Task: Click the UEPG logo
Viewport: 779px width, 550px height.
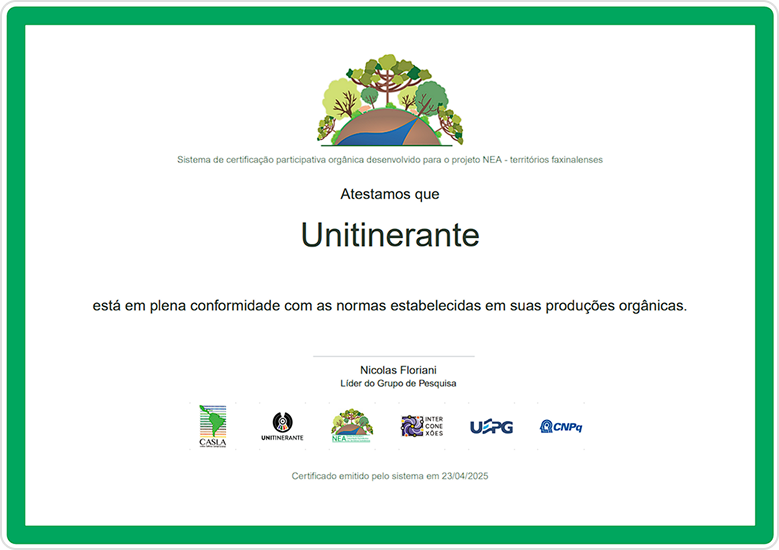Action: (x=491, y=427)
